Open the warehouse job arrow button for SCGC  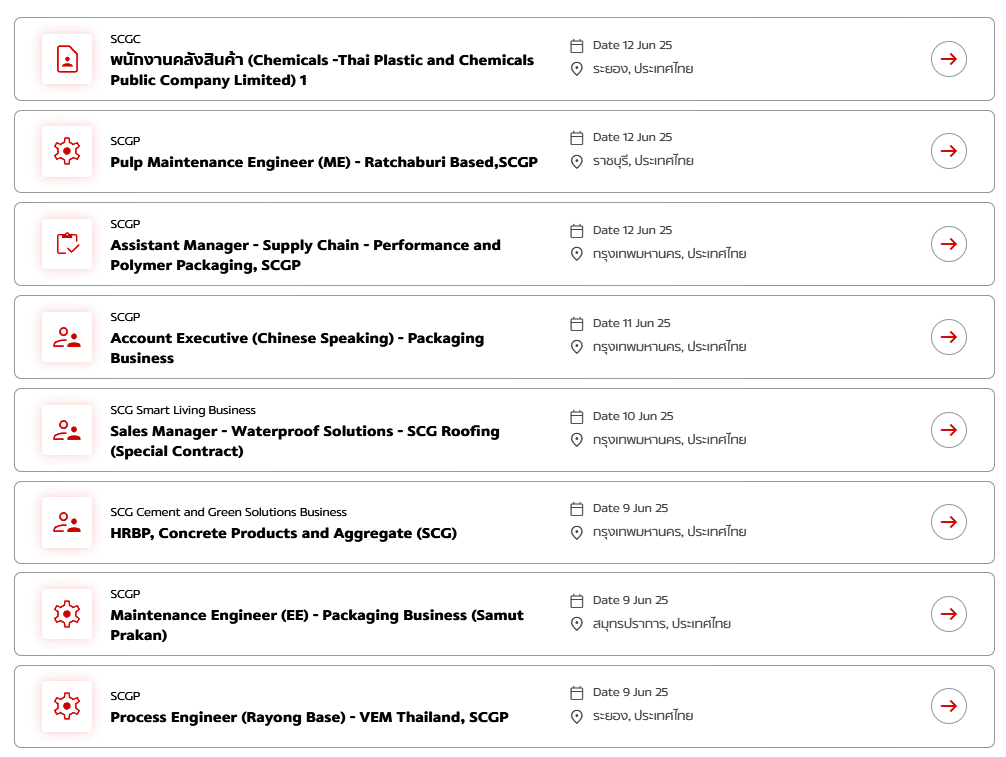948,59
